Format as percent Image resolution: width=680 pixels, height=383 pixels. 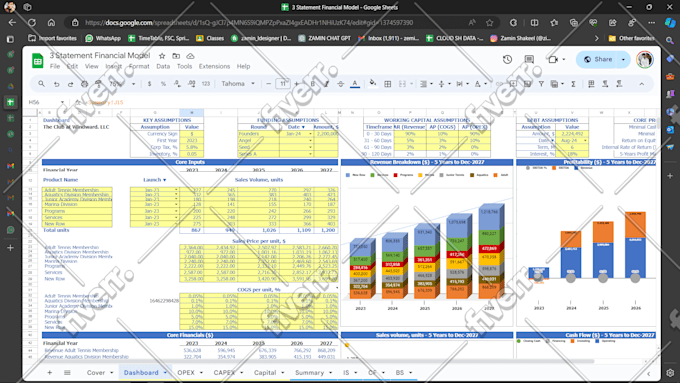(163, 84)
